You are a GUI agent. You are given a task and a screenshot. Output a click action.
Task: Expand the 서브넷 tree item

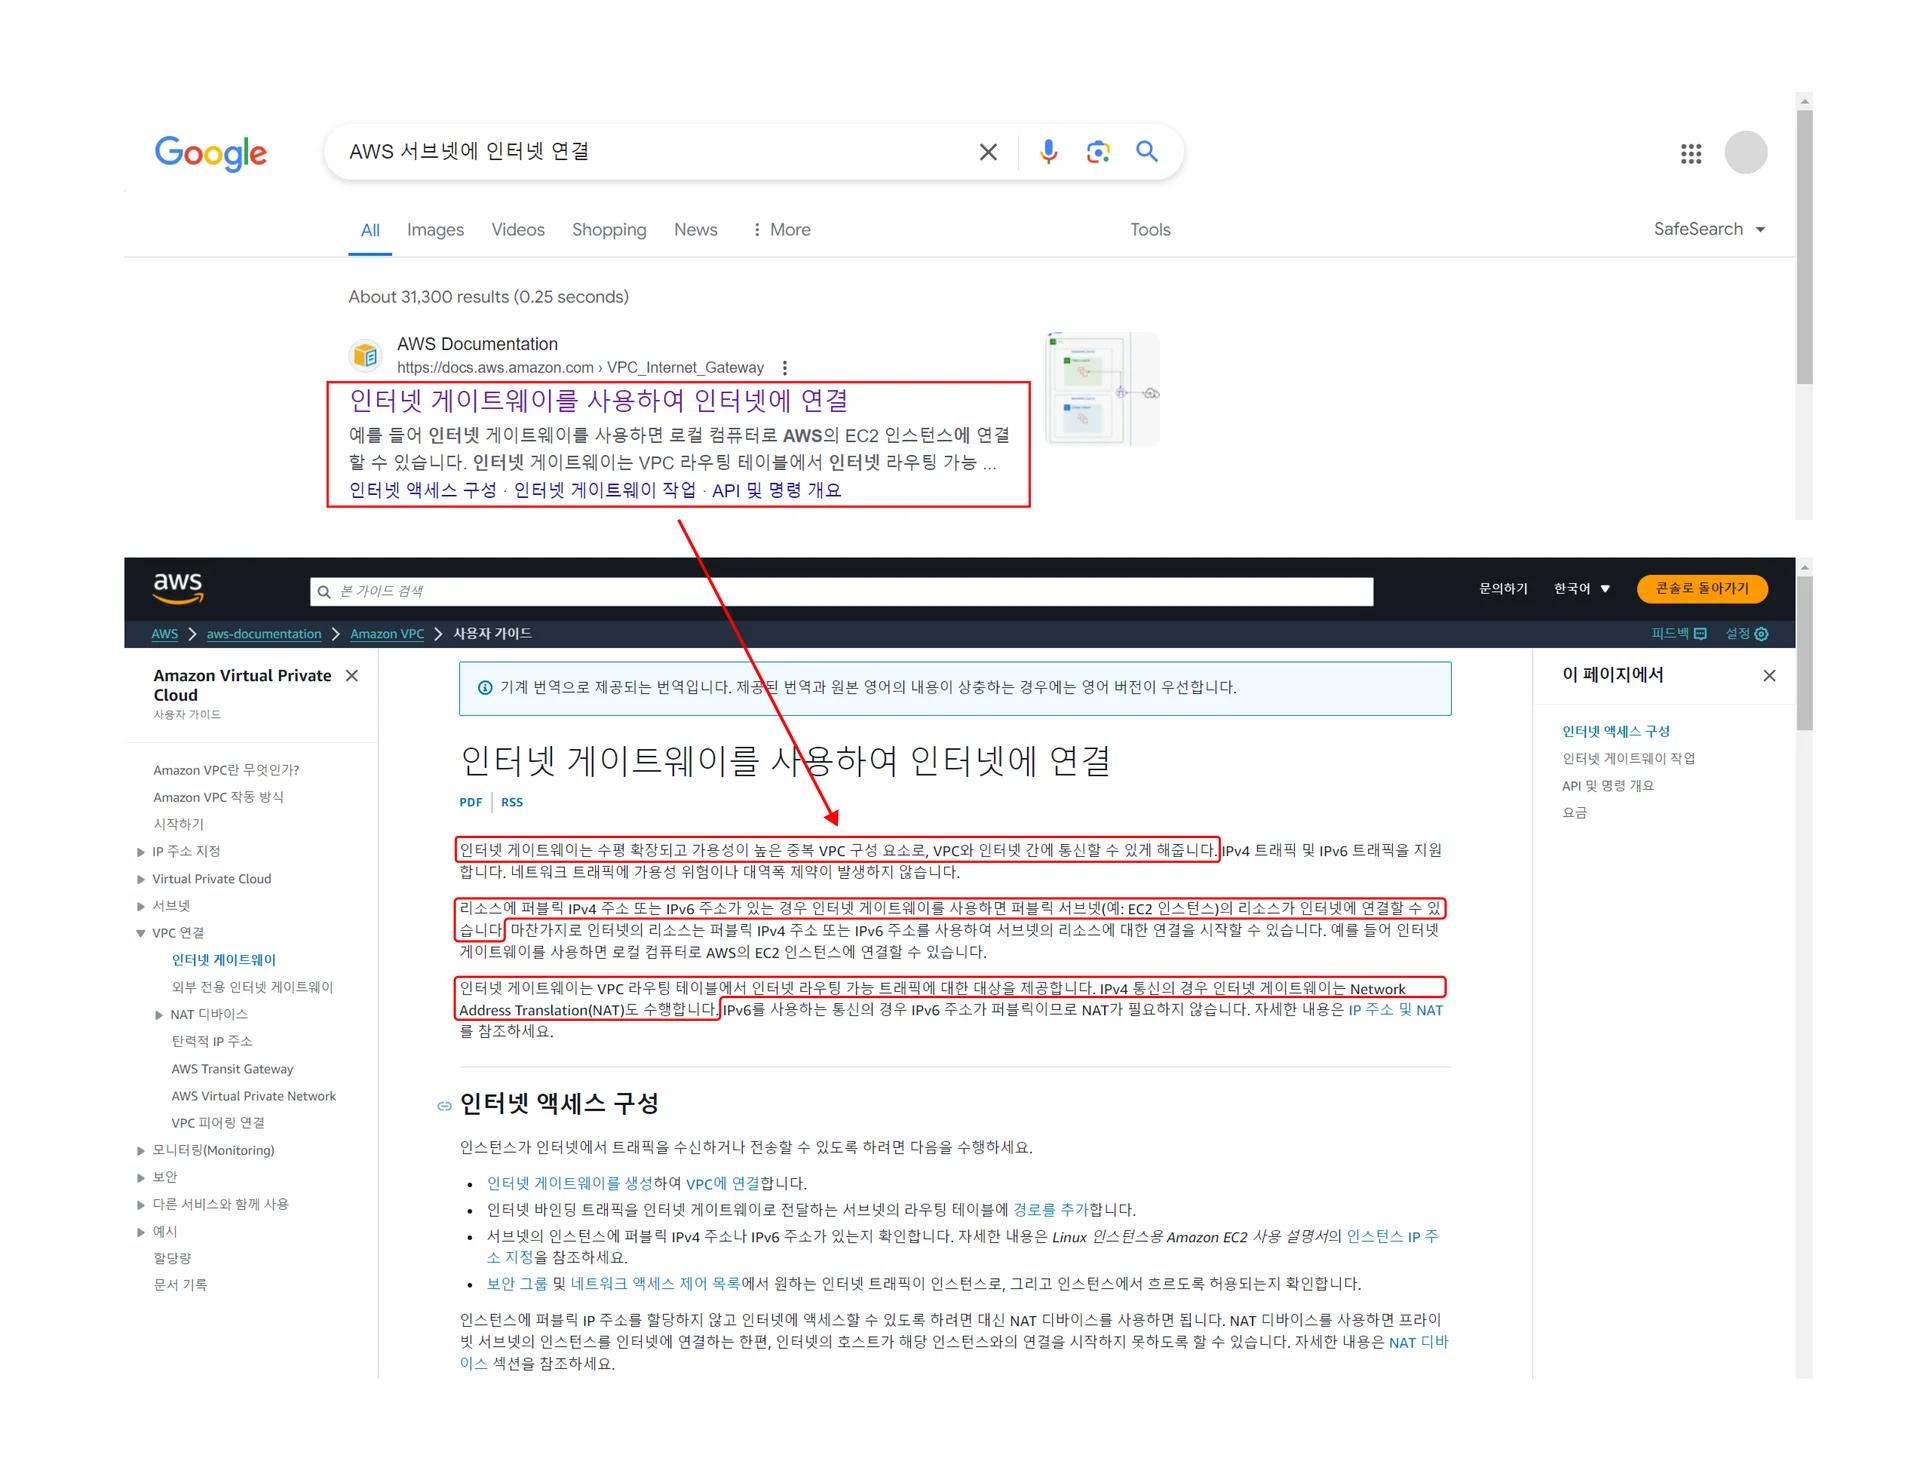click(x=141, y=907)
